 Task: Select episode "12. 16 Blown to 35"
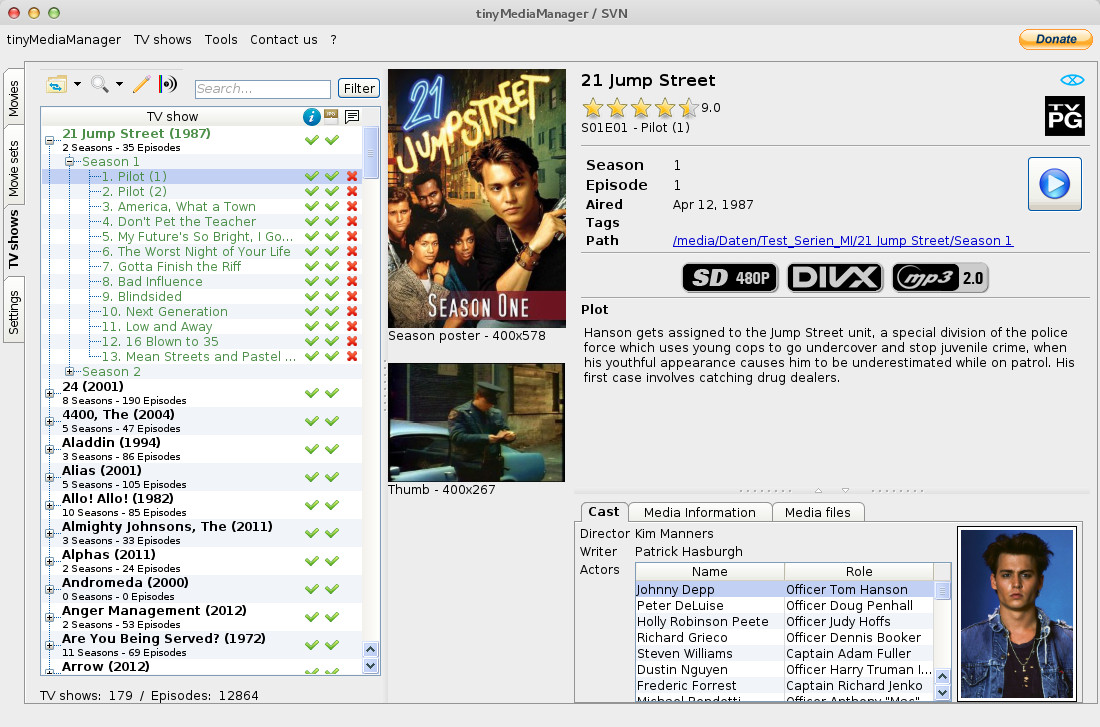160,341
